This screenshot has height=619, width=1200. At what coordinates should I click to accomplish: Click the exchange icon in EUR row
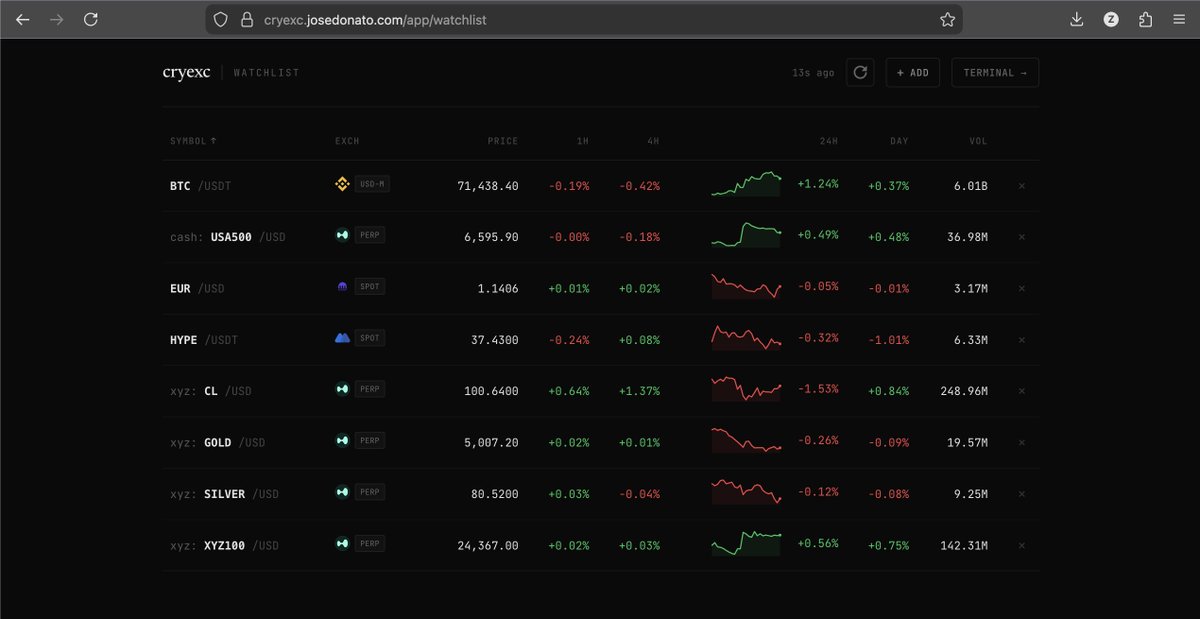pyautogui.click(x=342, y=287)
